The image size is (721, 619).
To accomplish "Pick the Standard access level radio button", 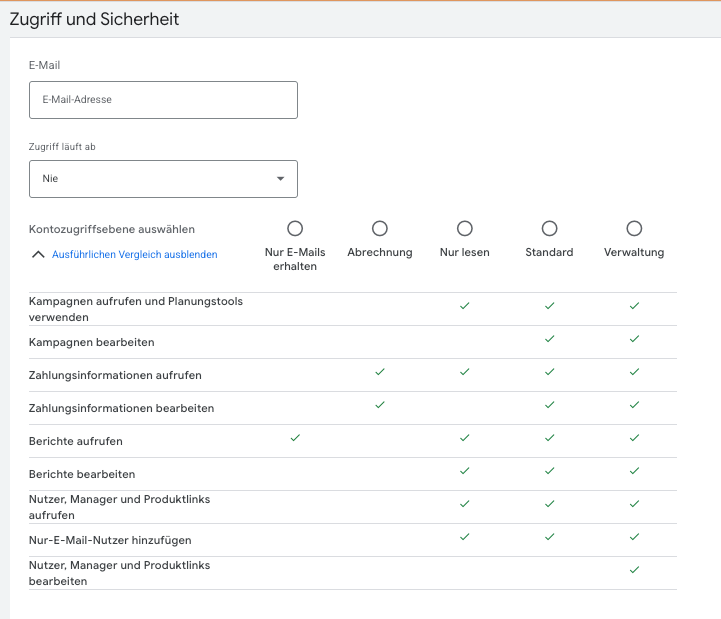I will click(x=549, y=229).
